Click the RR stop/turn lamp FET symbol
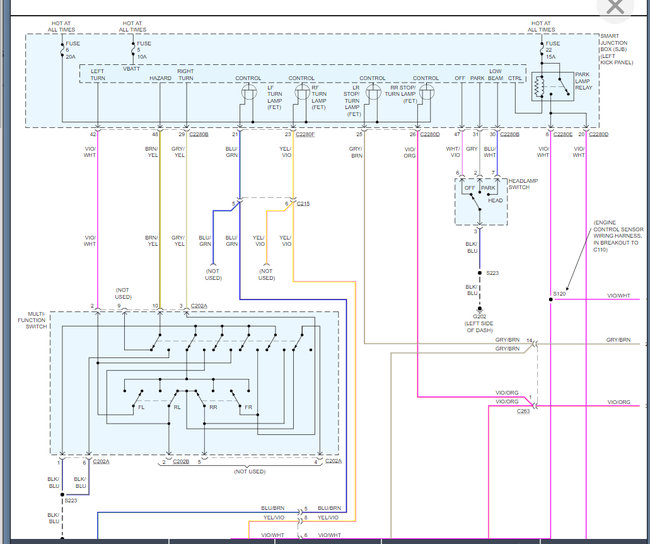 tap(427, 92)
